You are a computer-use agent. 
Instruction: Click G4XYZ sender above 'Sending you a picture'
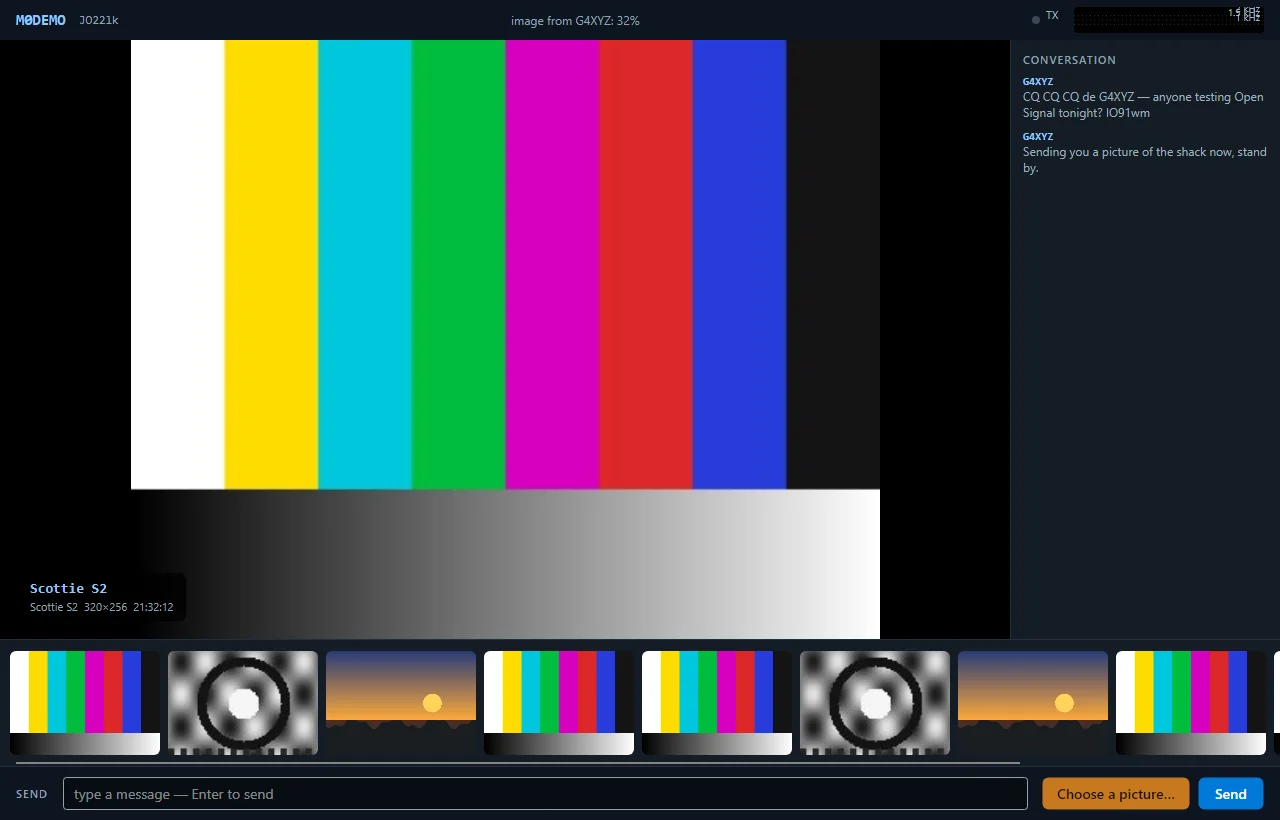(1038, 137)
